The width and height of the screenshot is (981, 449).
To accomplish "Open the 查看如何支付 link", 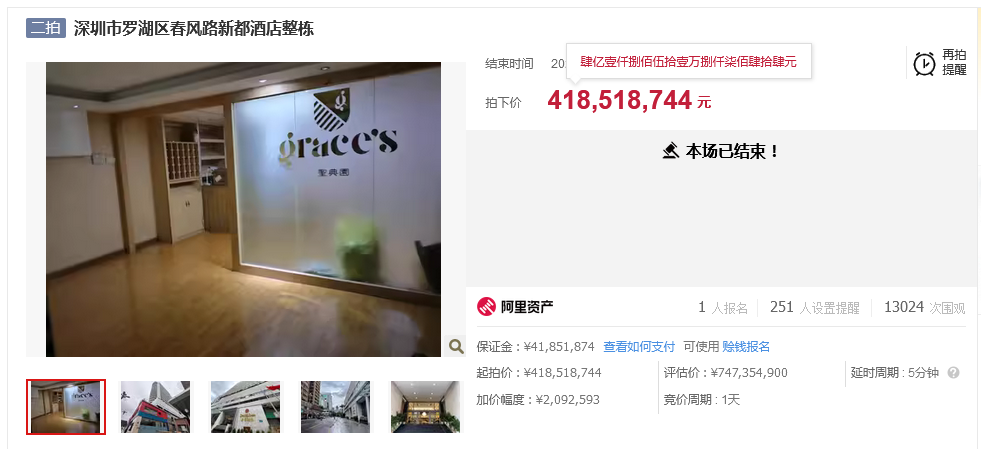I will [x=639, y=346].
